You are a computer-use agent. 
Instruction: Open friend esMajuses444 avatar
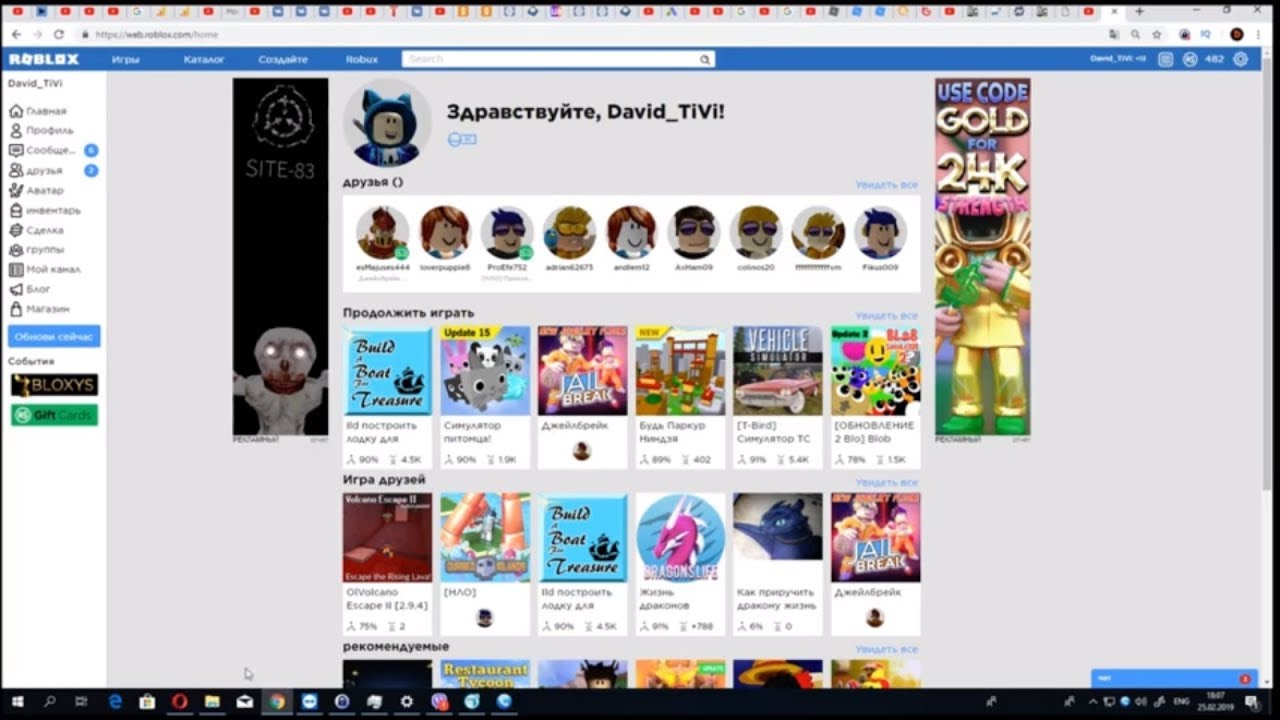[x=382, y=232]
